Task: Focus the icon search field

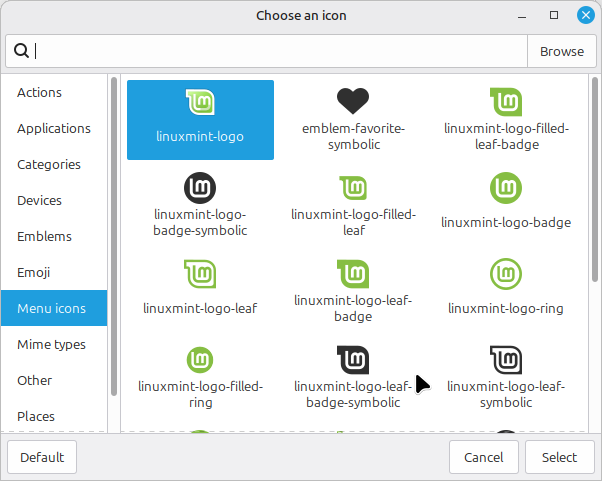Action: (280, 51)
